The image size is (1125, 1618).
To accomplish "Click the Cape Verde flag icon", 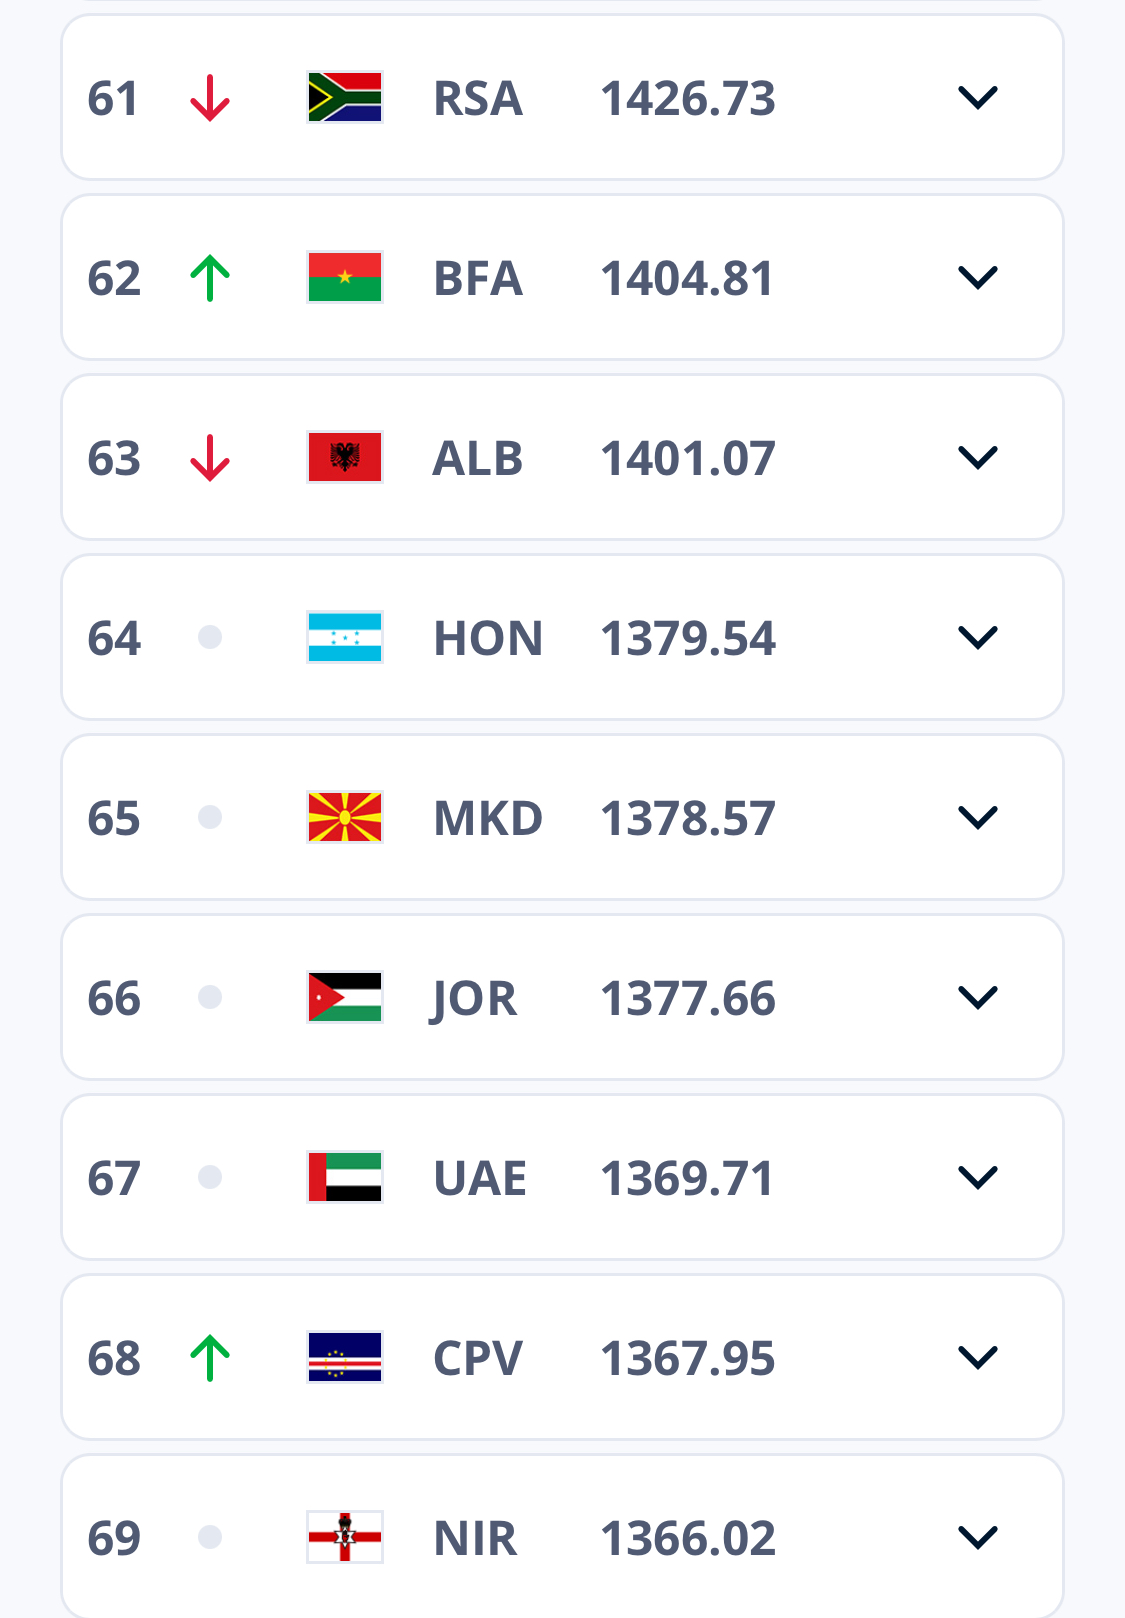I will pyautogui.click(x=345, y=1357).
